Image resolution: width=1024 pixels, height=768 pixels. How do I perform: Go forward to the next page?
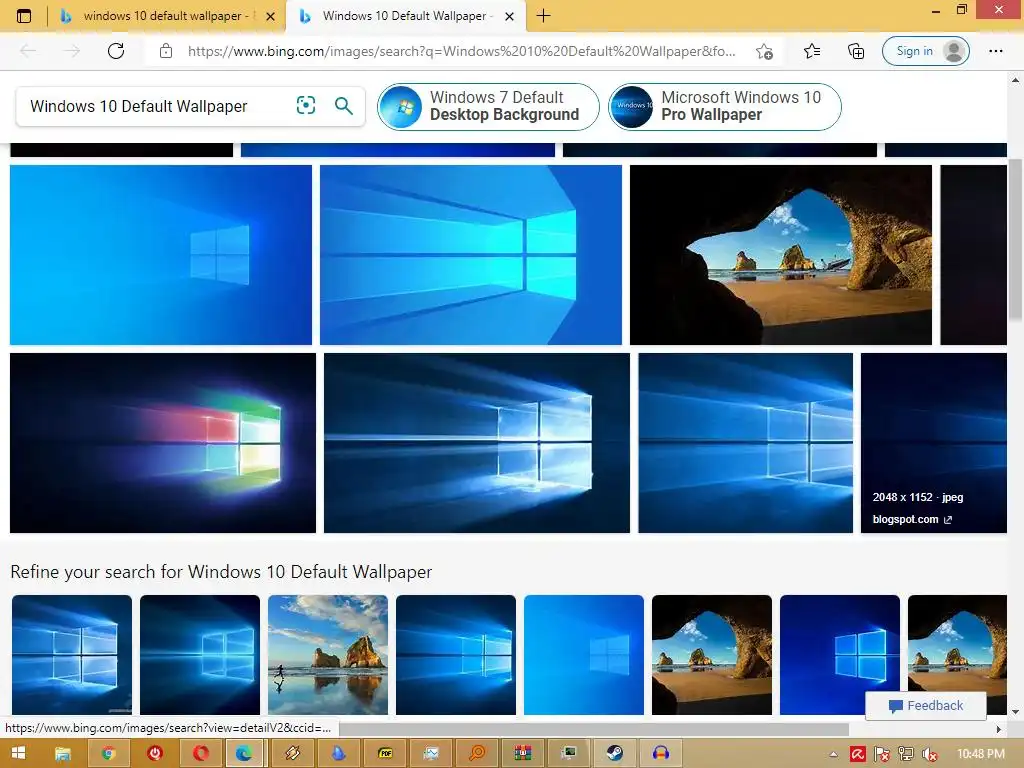[72, 51]
